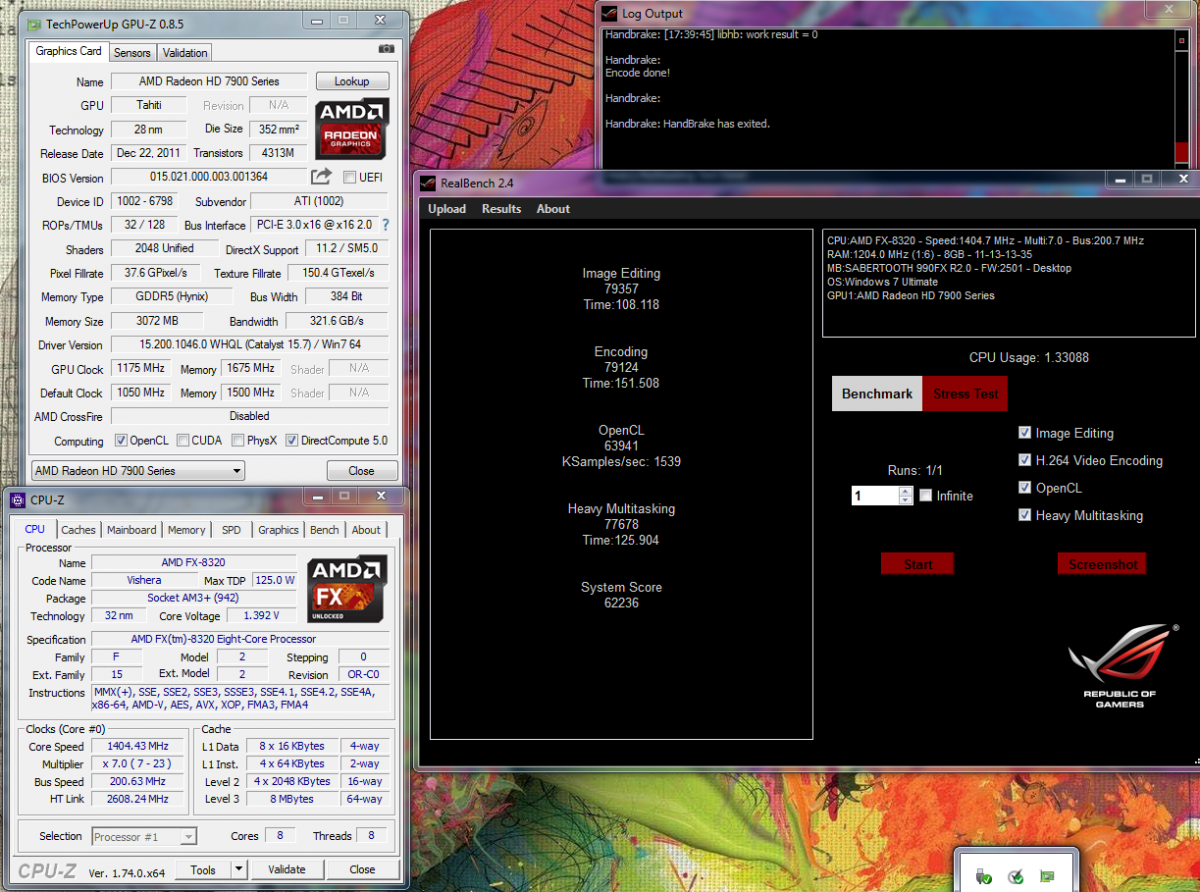Decrease the Runs count with the down arrow
Image resolution: width=1200 pixels, height=892 pixels.
point(906,500)
